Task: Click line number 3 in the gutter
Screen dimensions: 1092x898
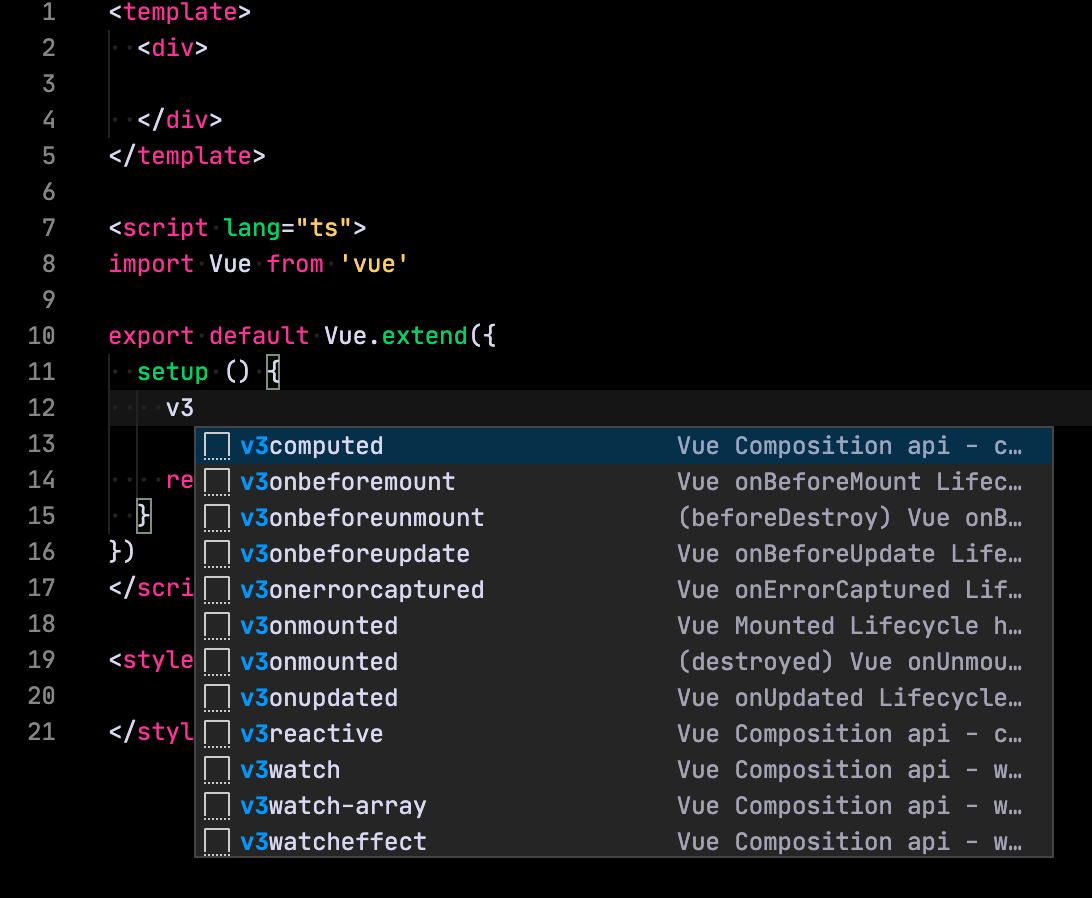Action: click(49, 84)
